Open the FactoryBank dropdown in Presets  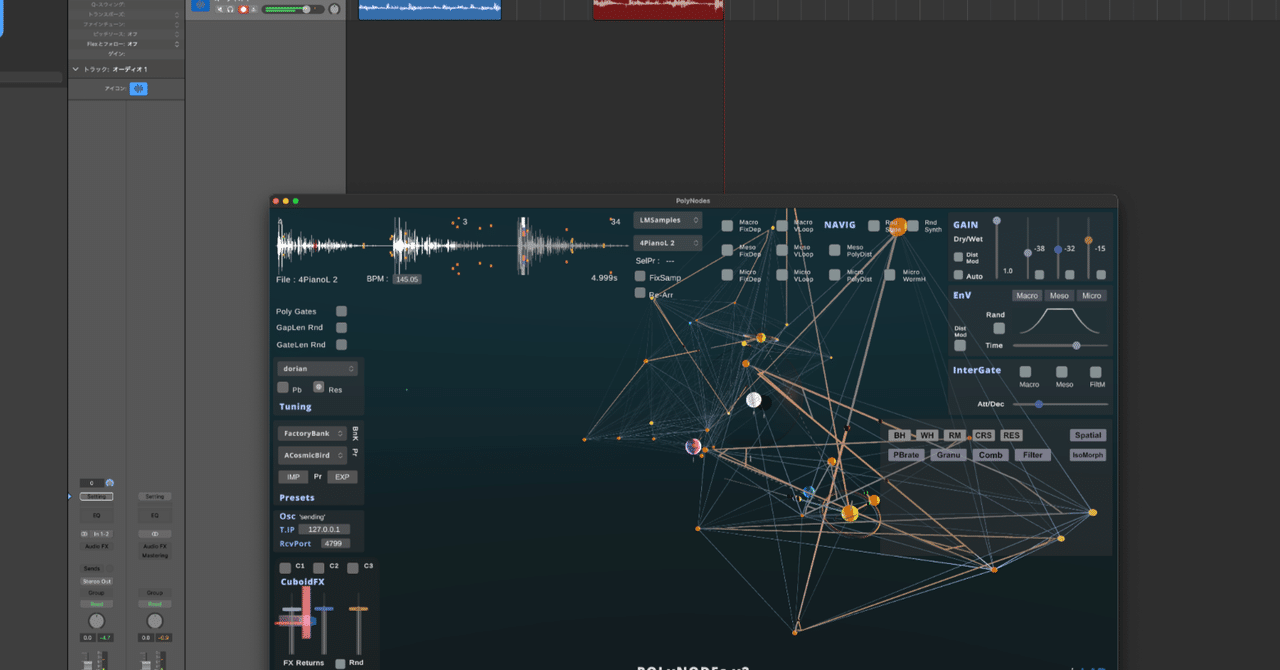pos(311,433)
